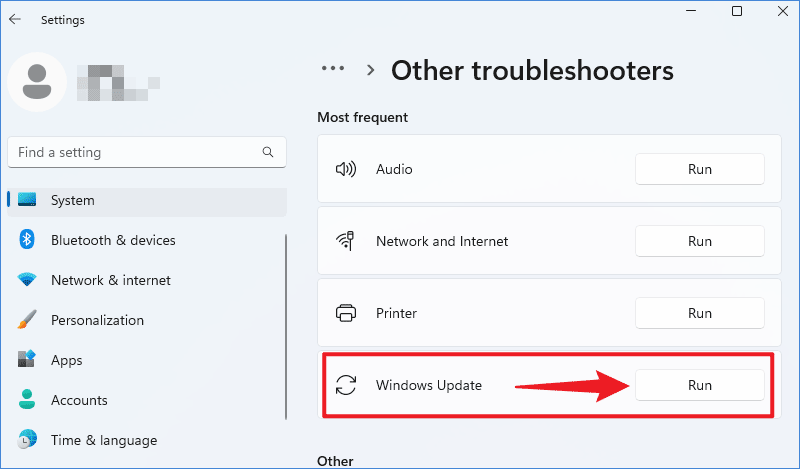This screenshot has height=469, width=800.
Task: Run the Printer troubleshooter
Action: (x=699, y=313)
